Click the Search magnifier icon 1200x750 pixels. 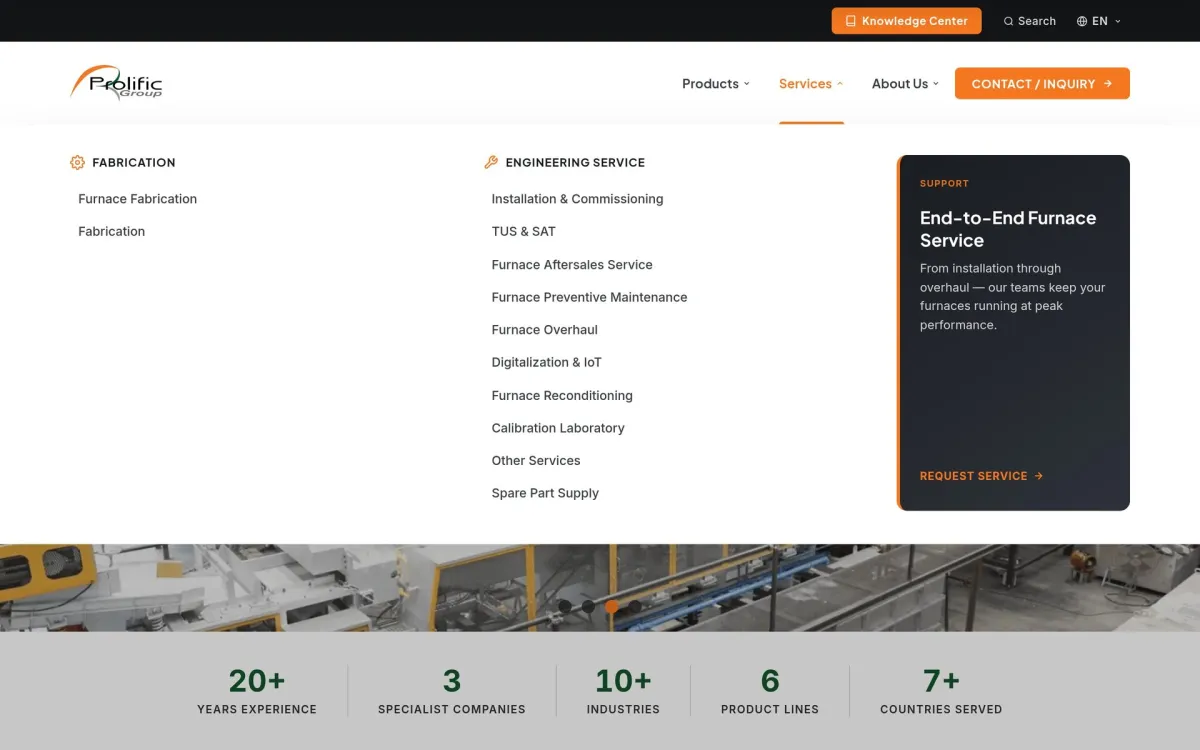(x=1008, y=21)
